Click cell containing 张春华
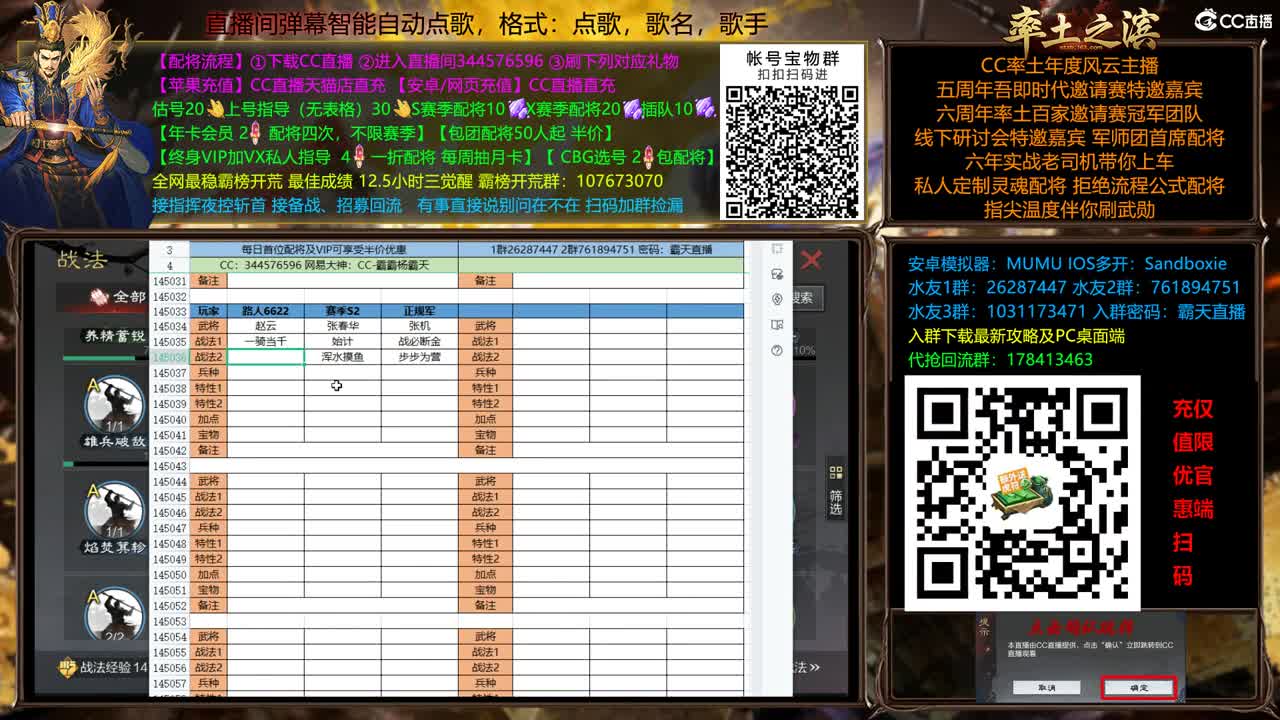The width and height of the screenshot is (1280, 720). click(x=343, y=326)
